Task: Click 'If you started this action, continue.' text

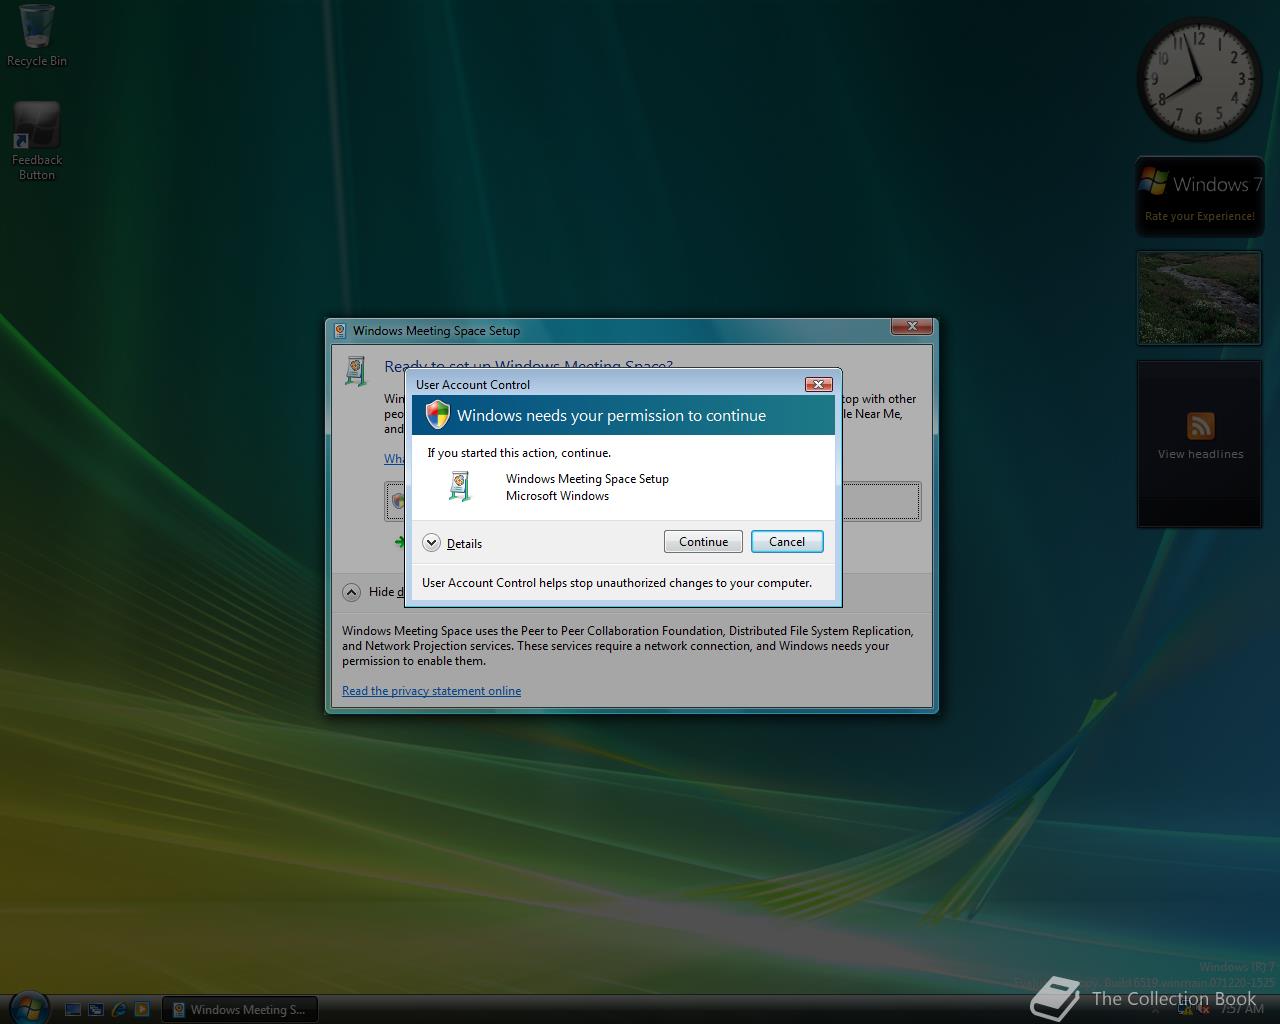Action: coord(519,453)
